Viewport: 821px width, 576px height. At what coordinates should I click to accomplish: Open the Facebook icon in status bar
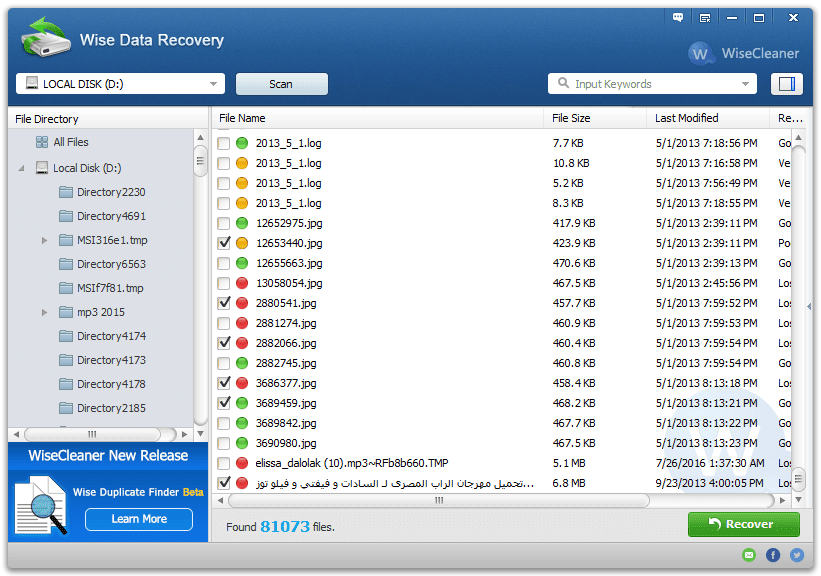773,555
